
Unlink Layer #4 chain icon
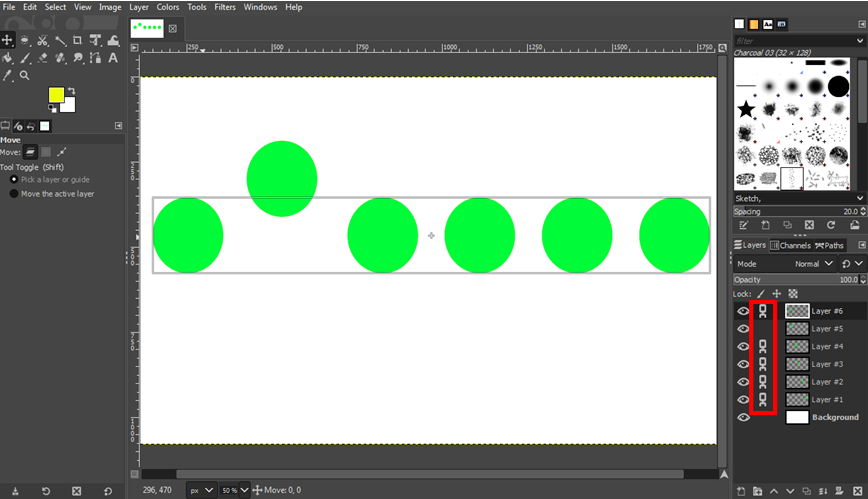click(763, 347)
